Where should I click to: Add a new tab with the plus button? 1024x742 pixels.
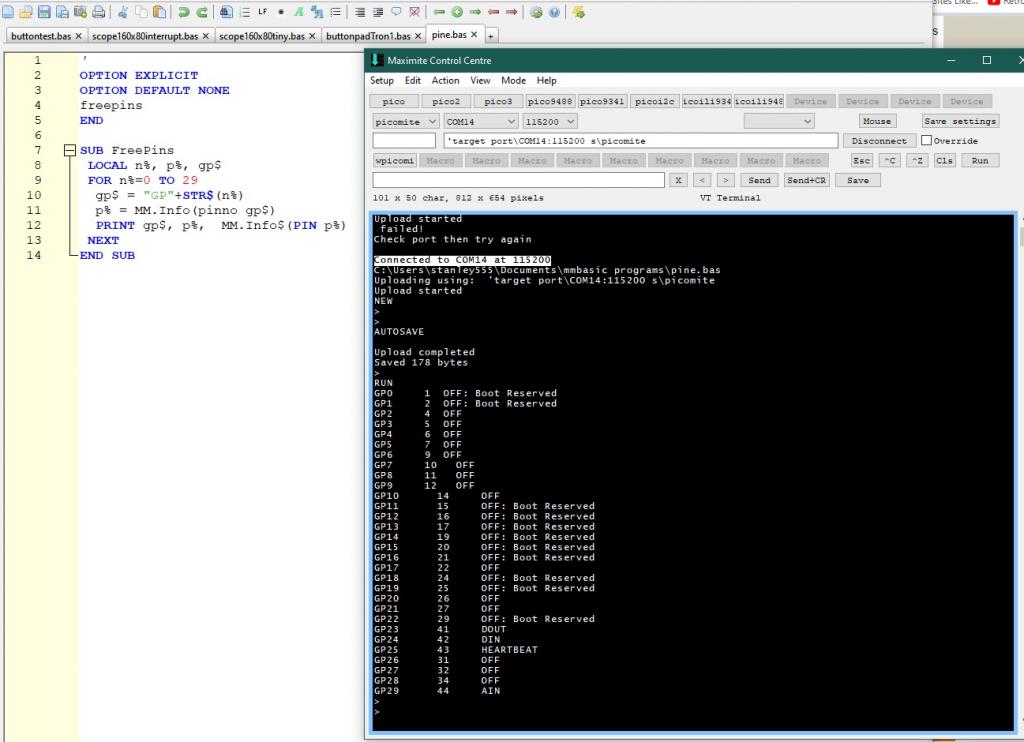pos(491,36)
